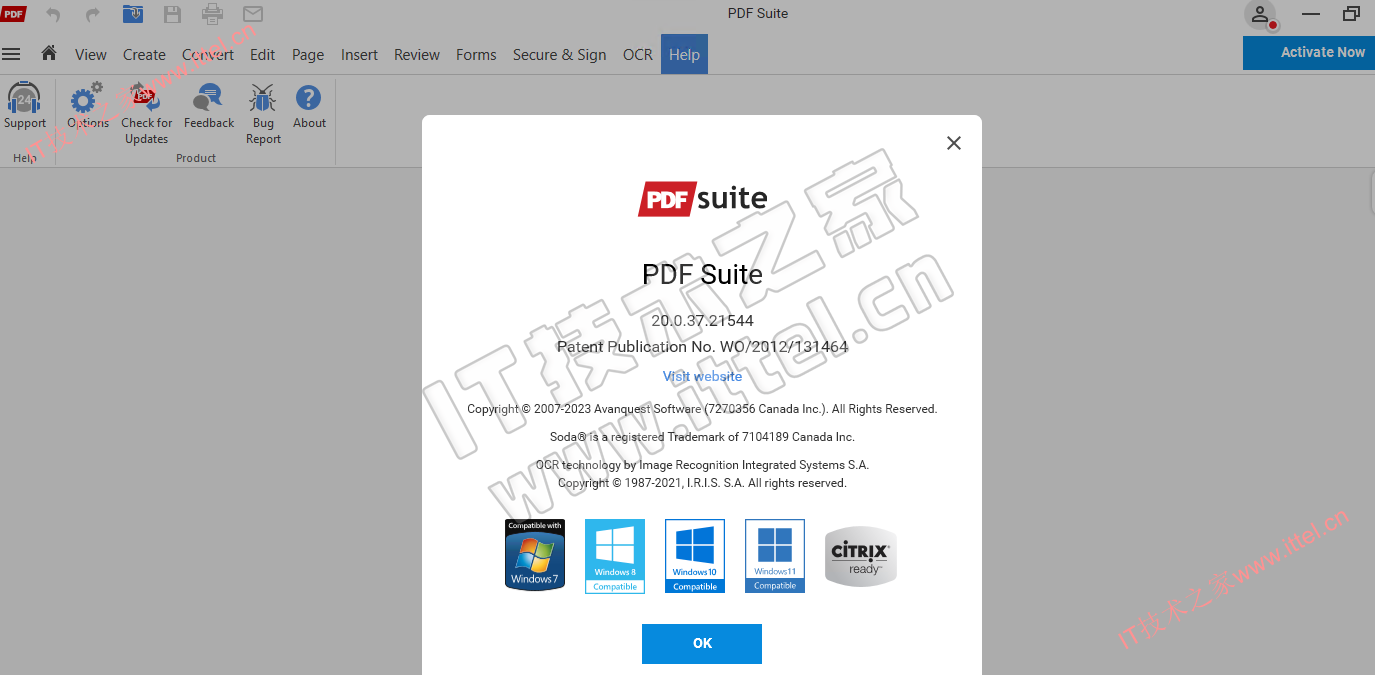The image size is (1375, 675).
Task: Click the undo arrow icon
Action: [53, 14]
